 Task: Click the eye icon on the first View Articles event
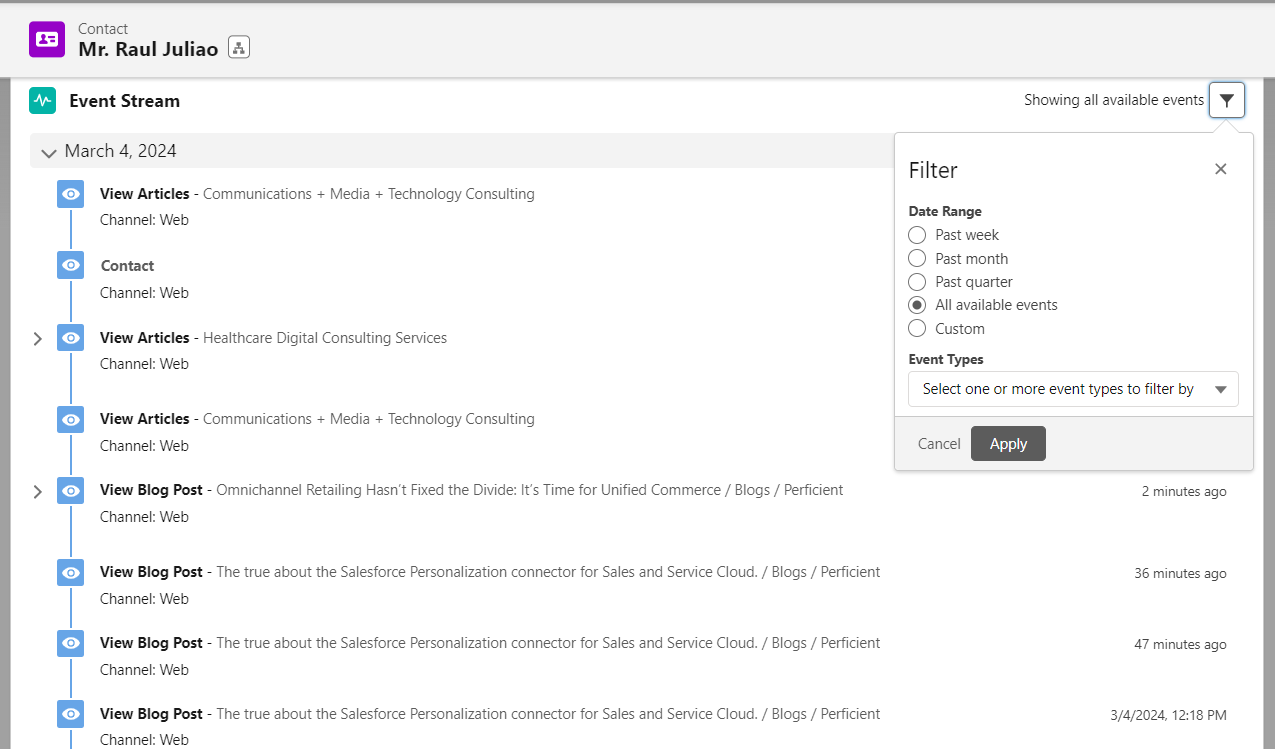coord(69,193)
